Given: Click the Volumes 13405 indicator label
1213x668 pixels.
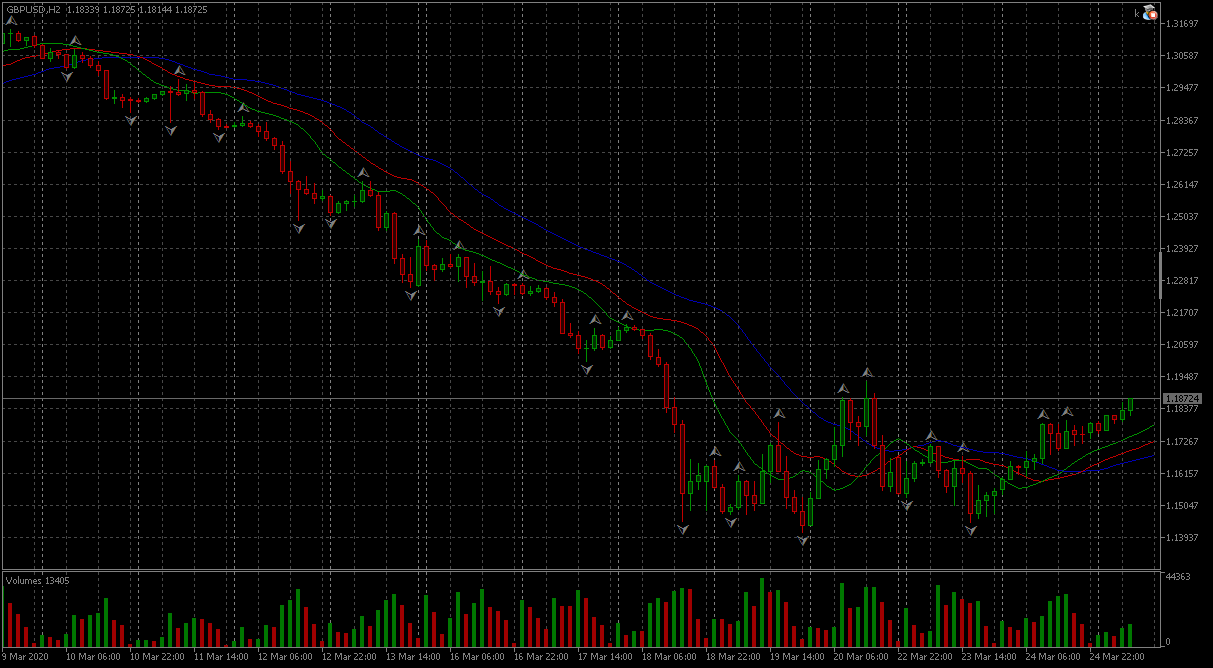Looking at the screenshot, I should (x=37, y=580).
